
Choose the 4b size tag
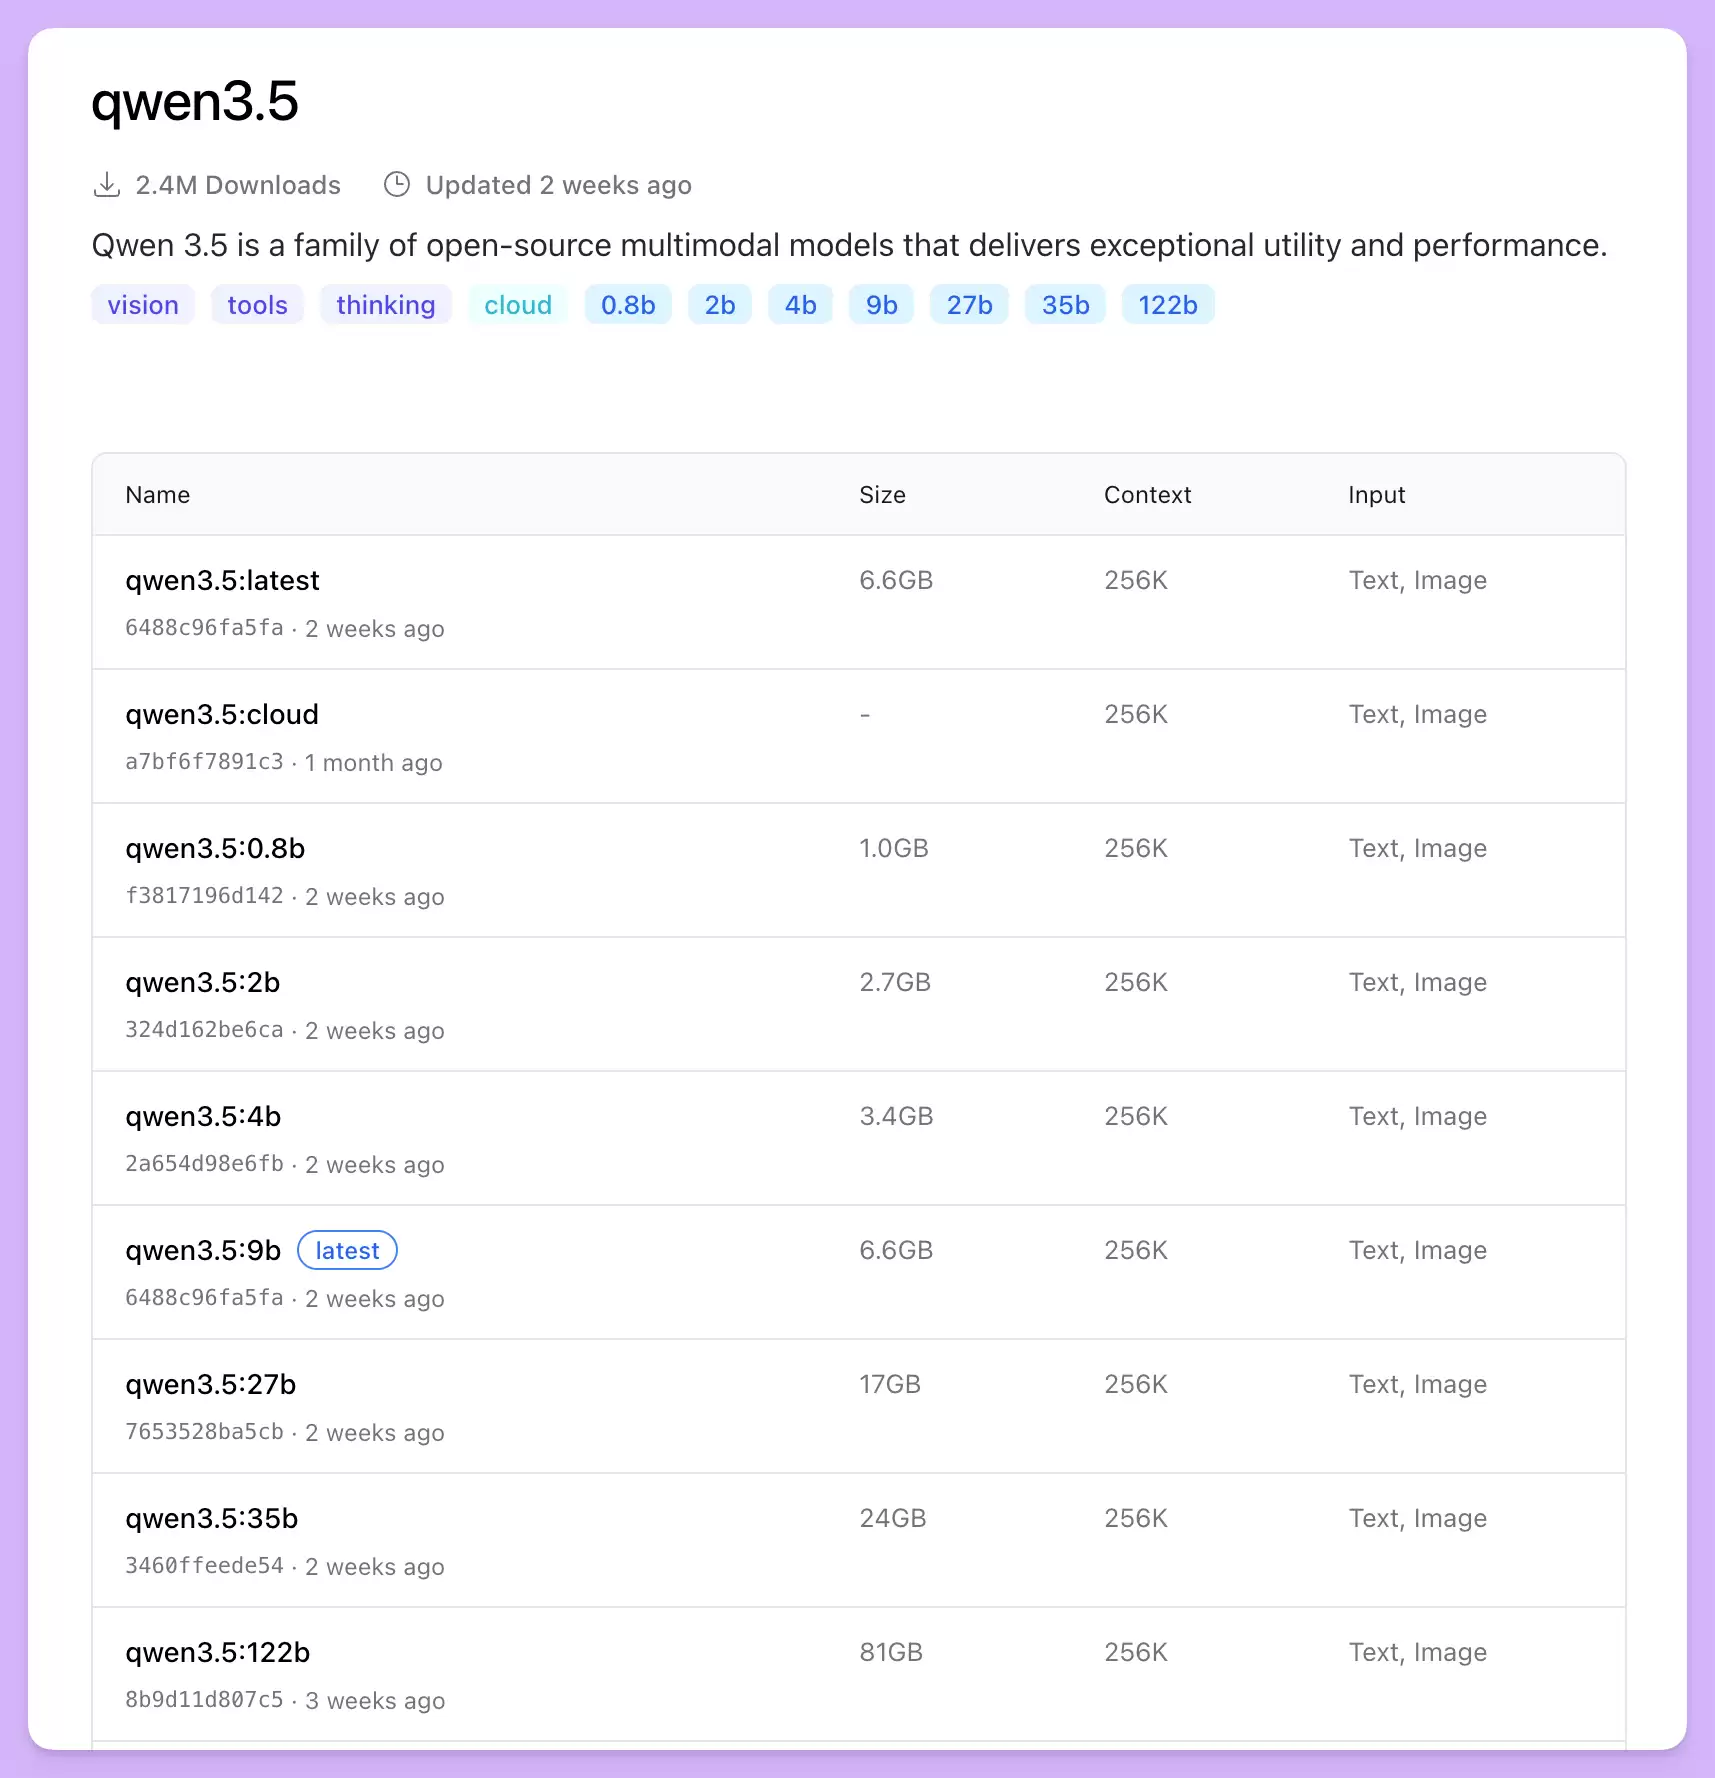(800, 305)
